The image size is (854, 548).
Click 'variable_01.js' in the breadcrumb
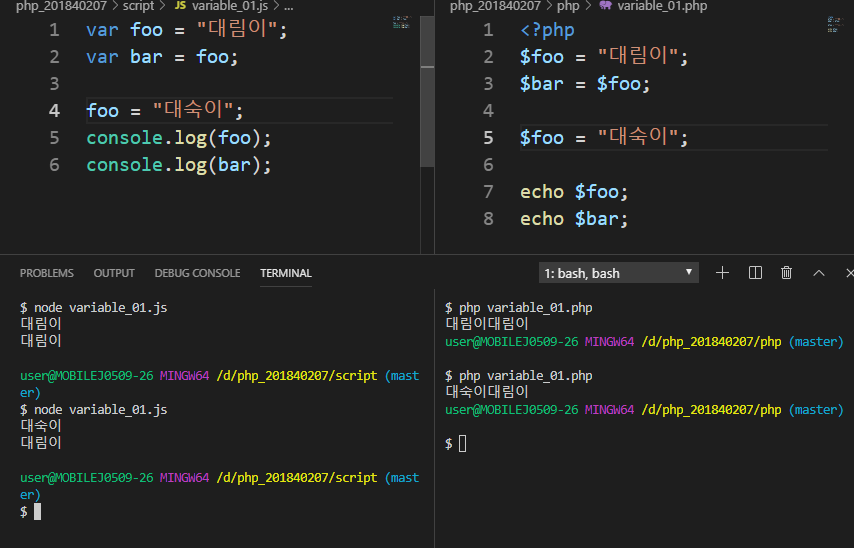click(x=230, y=6)
